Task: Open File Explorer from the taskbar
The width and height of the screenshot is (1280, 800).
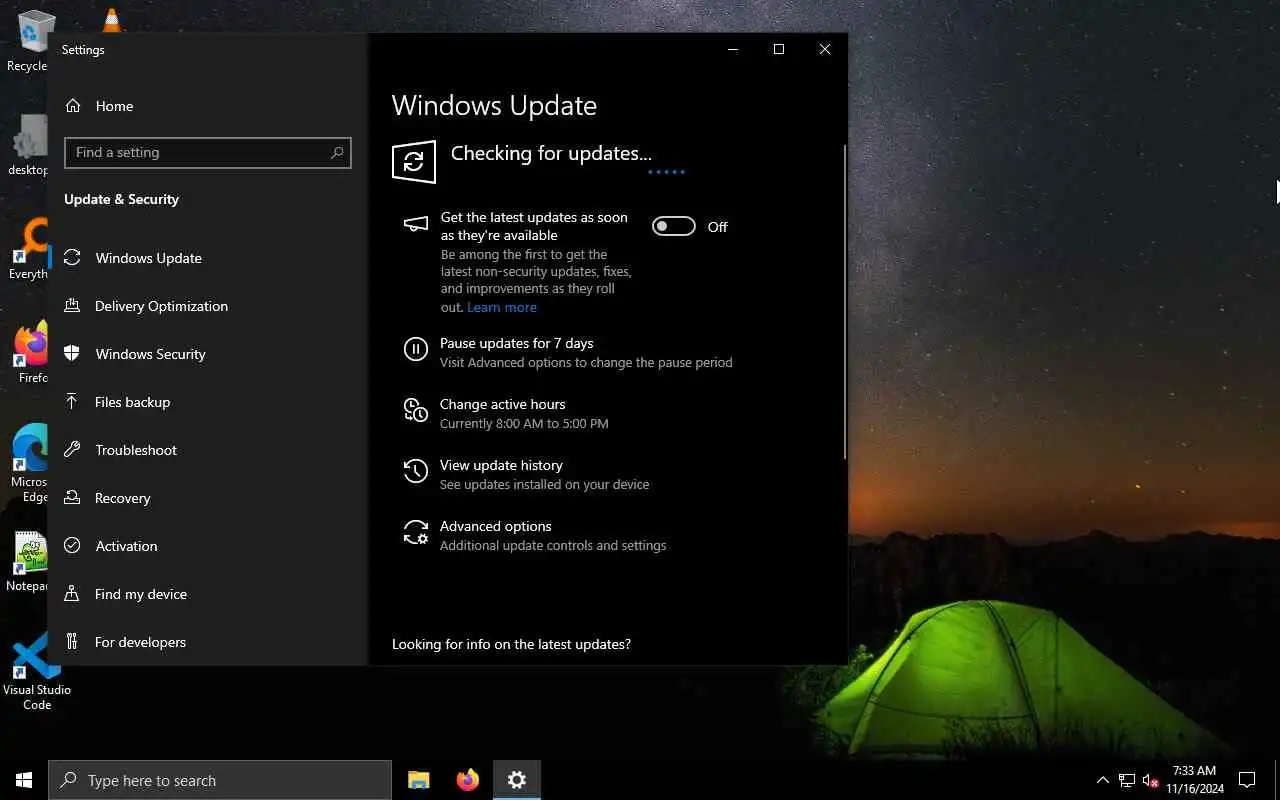Action: pyautogui.click(x=419, y=780)
